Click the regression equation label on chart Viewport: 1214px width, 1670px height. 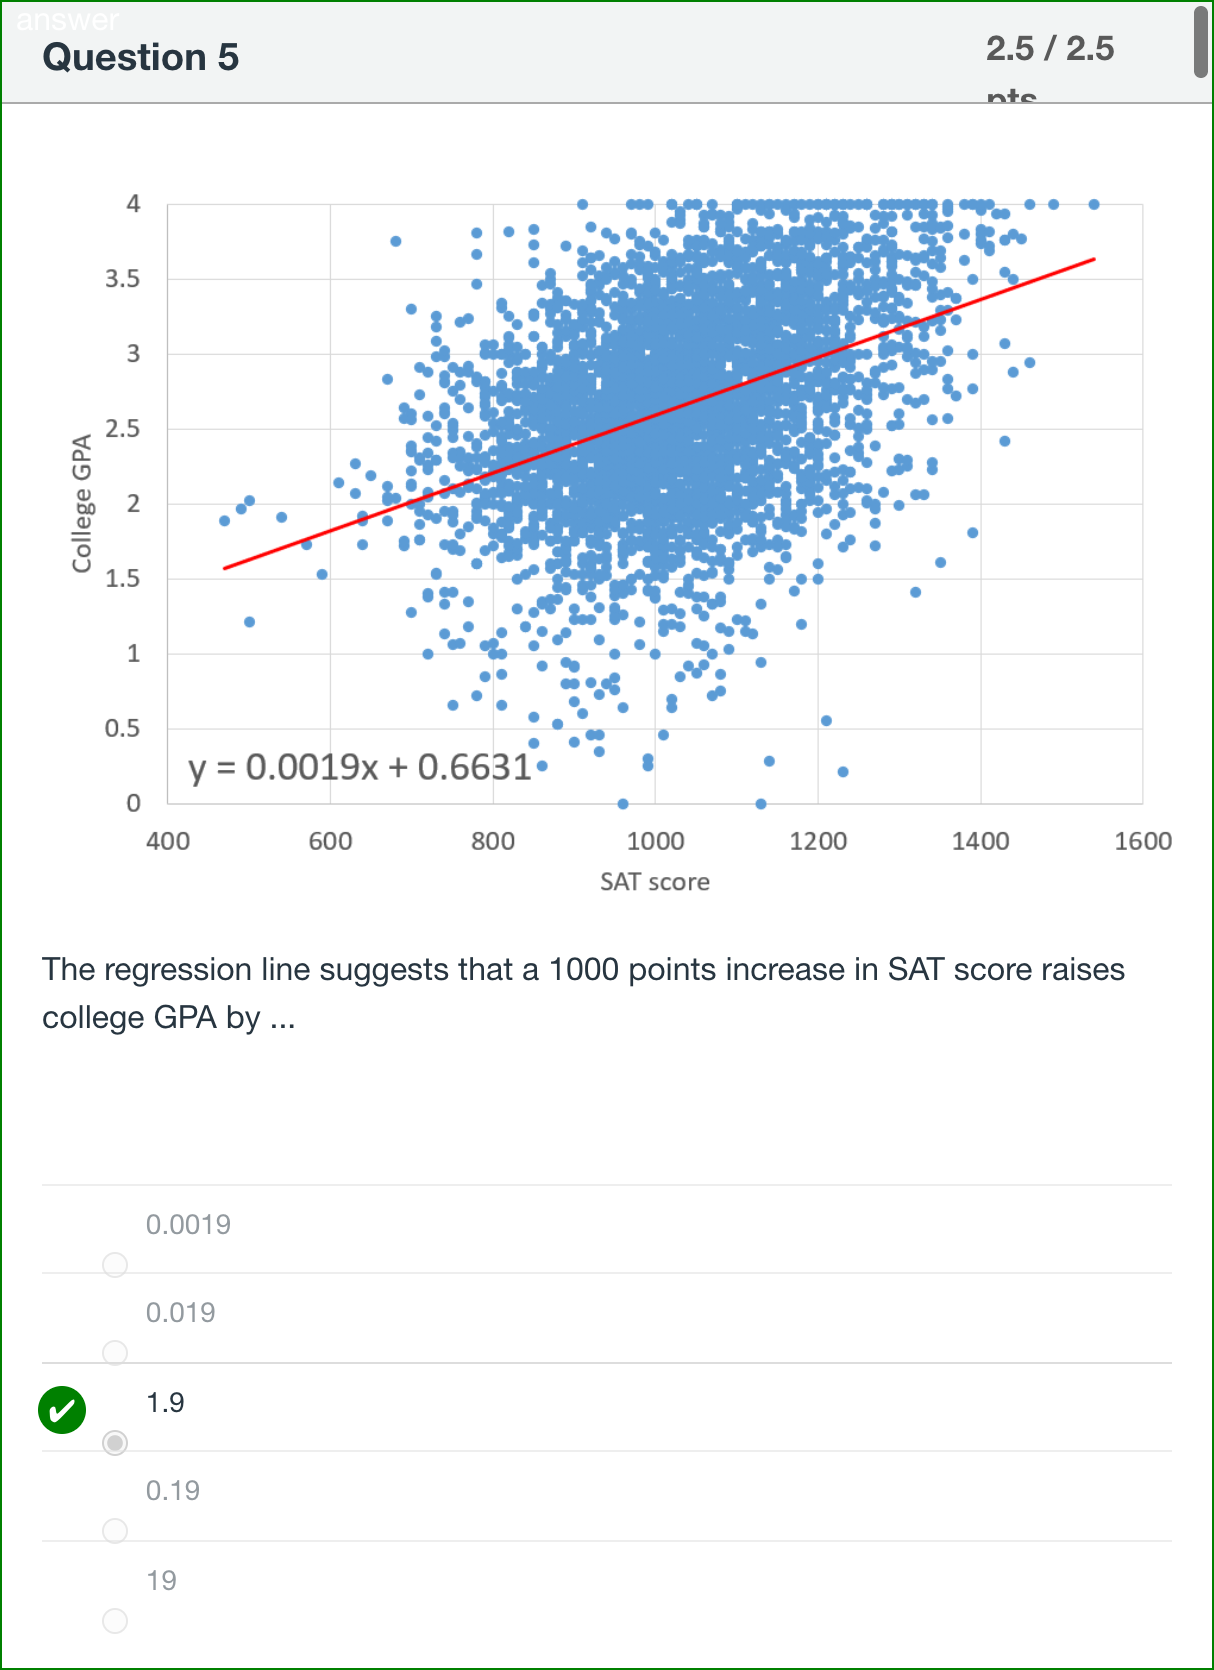360,767
